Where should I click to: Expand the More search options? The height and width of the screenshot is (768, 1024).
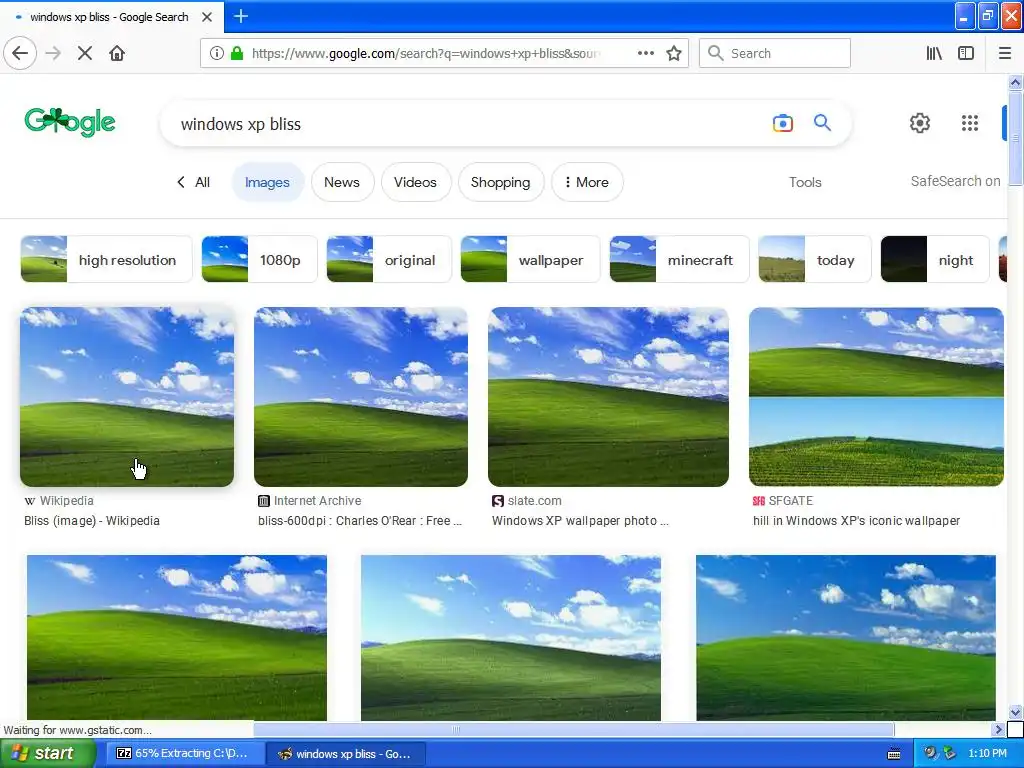point(586,182)
